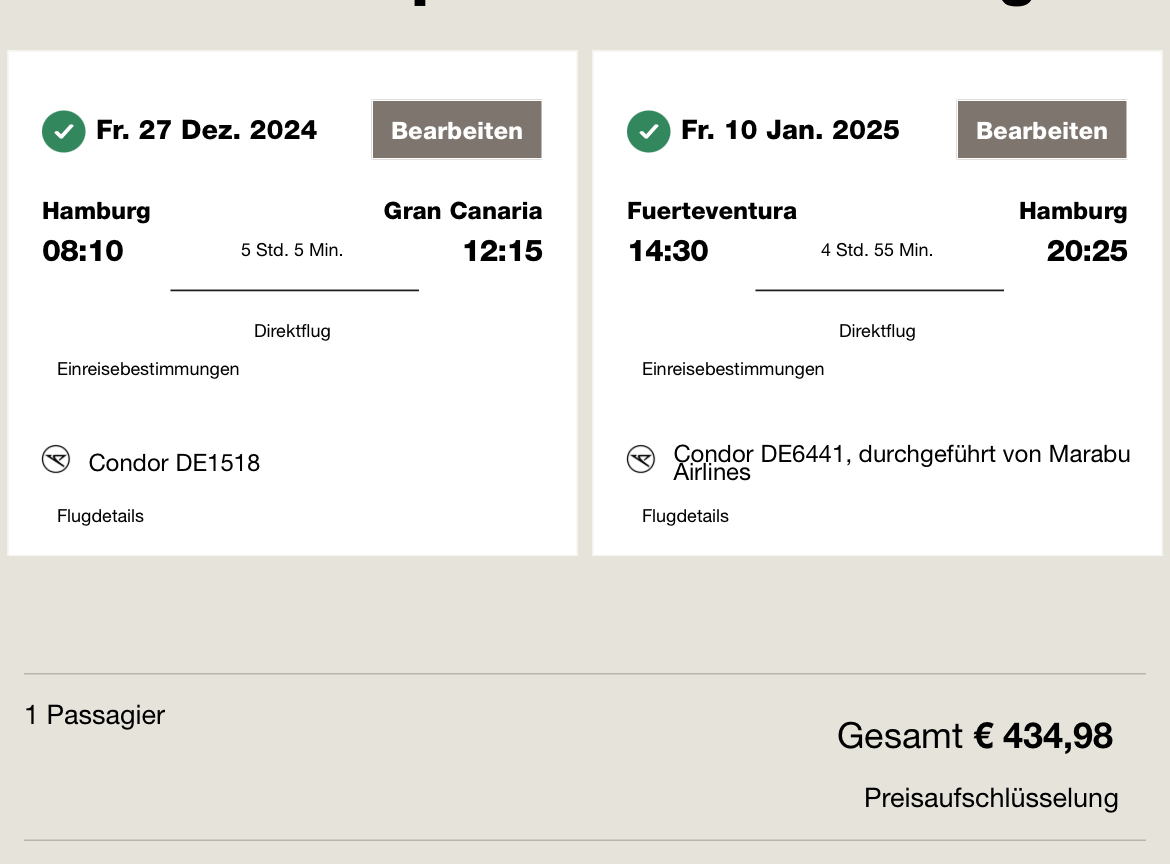Click the Gran Canaria destination name
The height and width of the screenshot is (864, 1170).
point(463,211)
